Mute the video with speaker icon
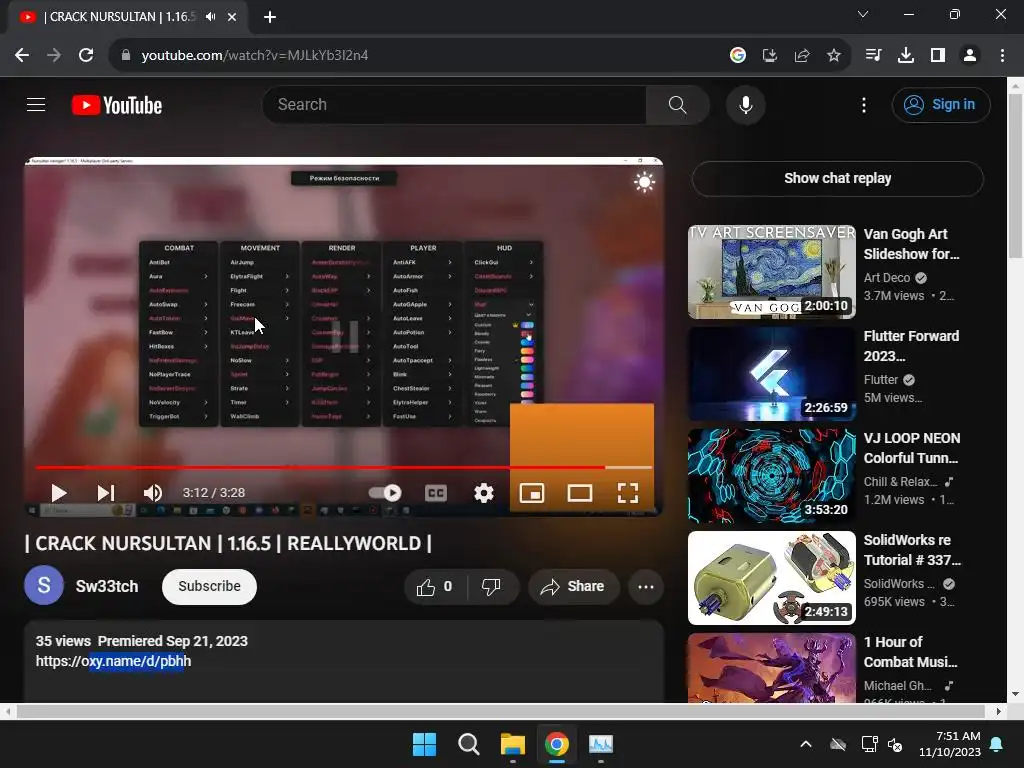The image size is (1024, 768). [153, 493]
